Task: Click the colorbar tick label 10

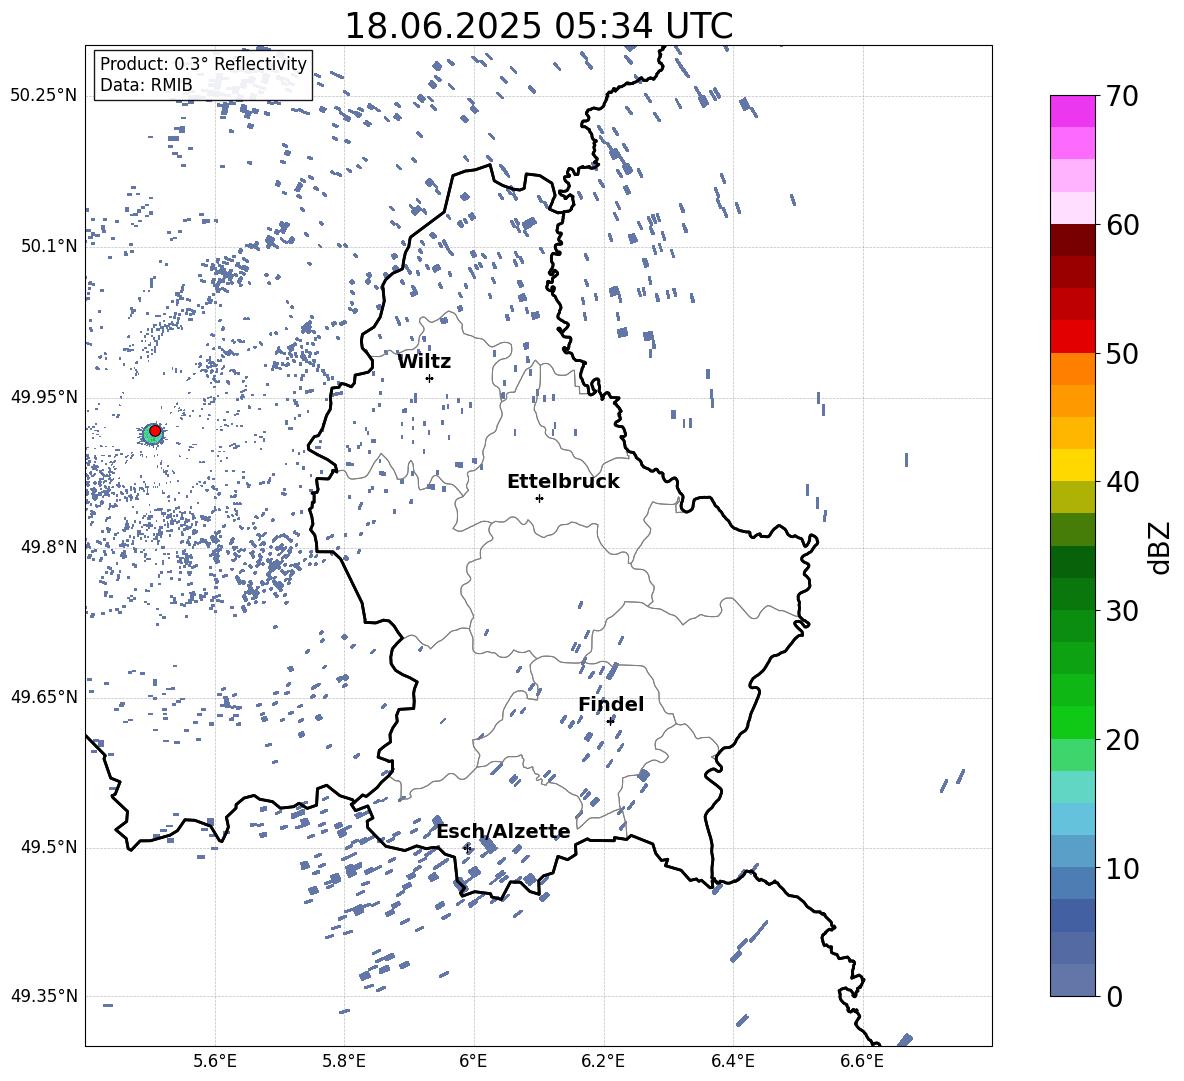Action: 1123,868
